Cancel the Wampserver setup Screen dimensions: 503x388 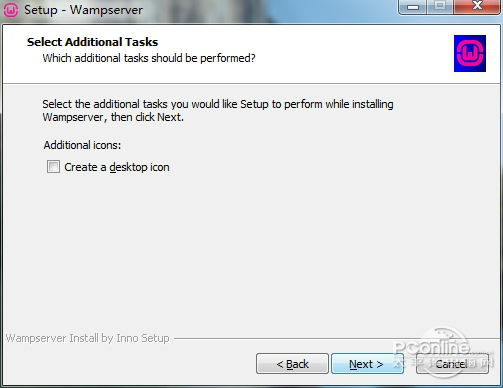(452, 364)
